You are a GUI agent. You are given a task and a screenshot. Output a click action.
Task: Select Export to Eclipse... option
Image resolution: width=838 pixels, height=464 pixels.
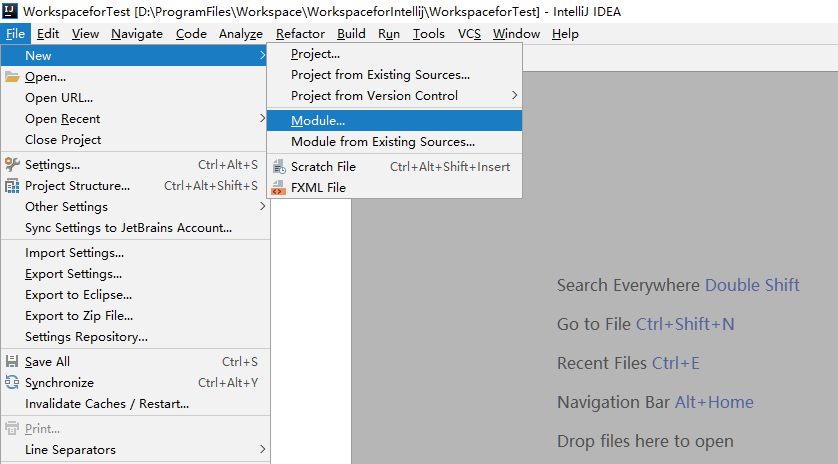pyautogui.click(x=78, y=295)
